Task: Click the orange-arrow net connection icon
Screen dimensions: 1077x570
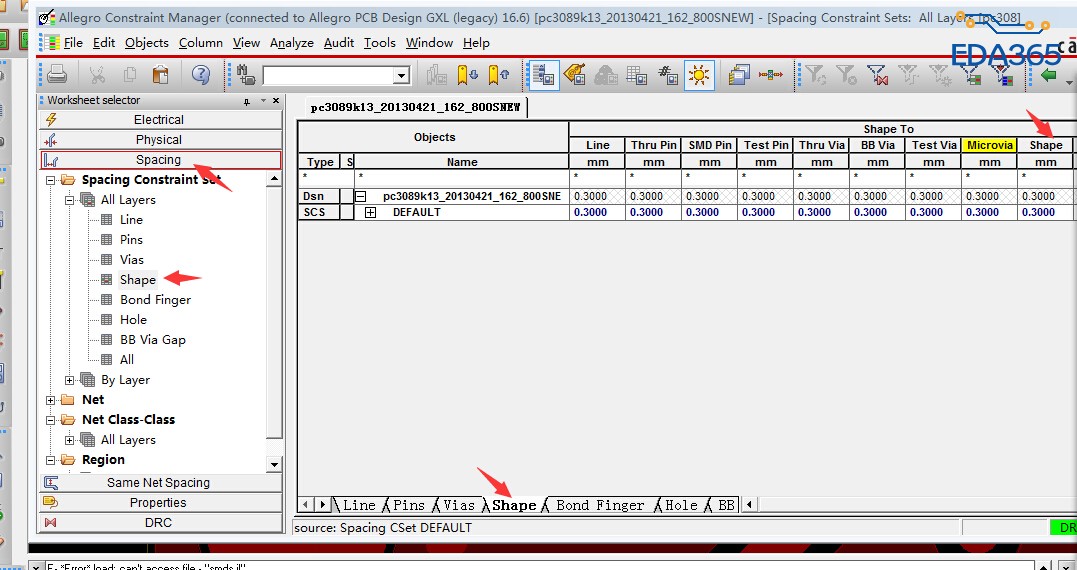Action: 771,74
